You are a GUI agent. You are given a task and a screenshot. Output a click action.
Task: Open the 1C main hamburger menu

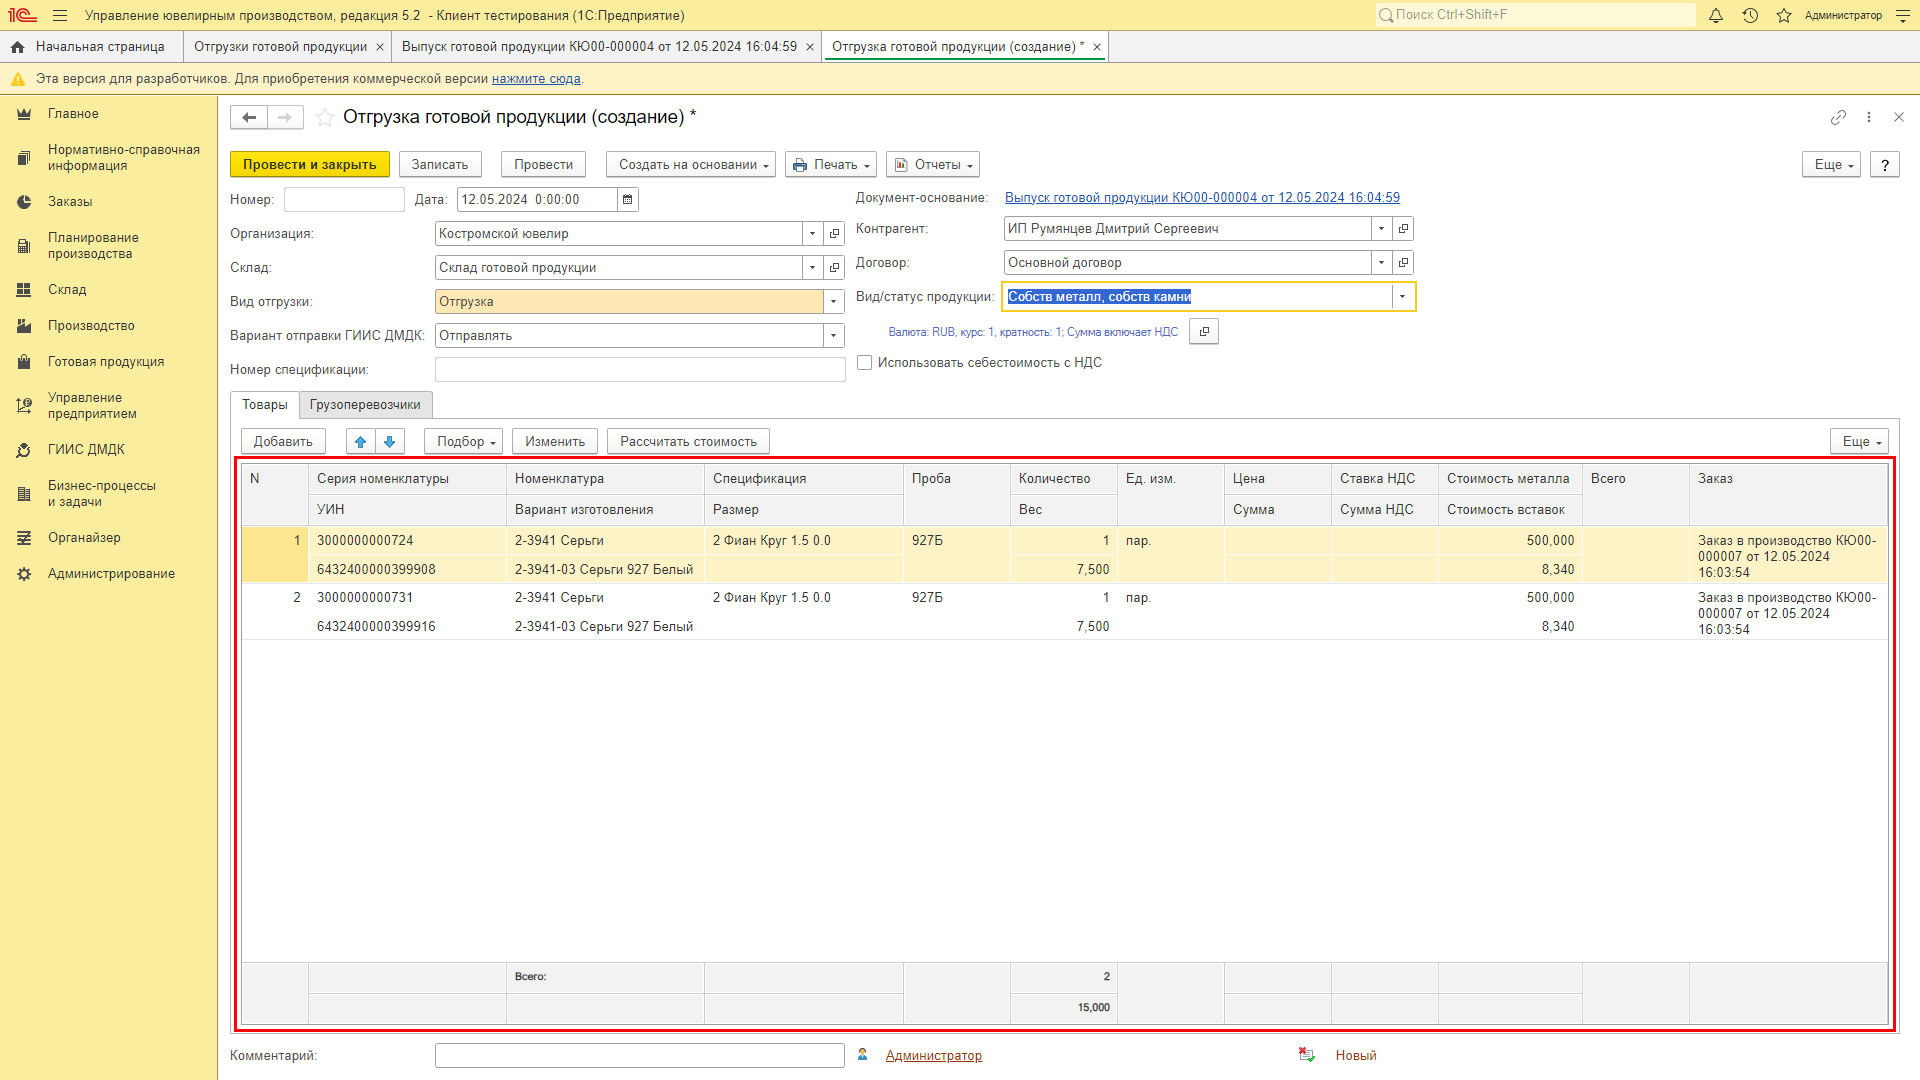(x=60, y=15)
